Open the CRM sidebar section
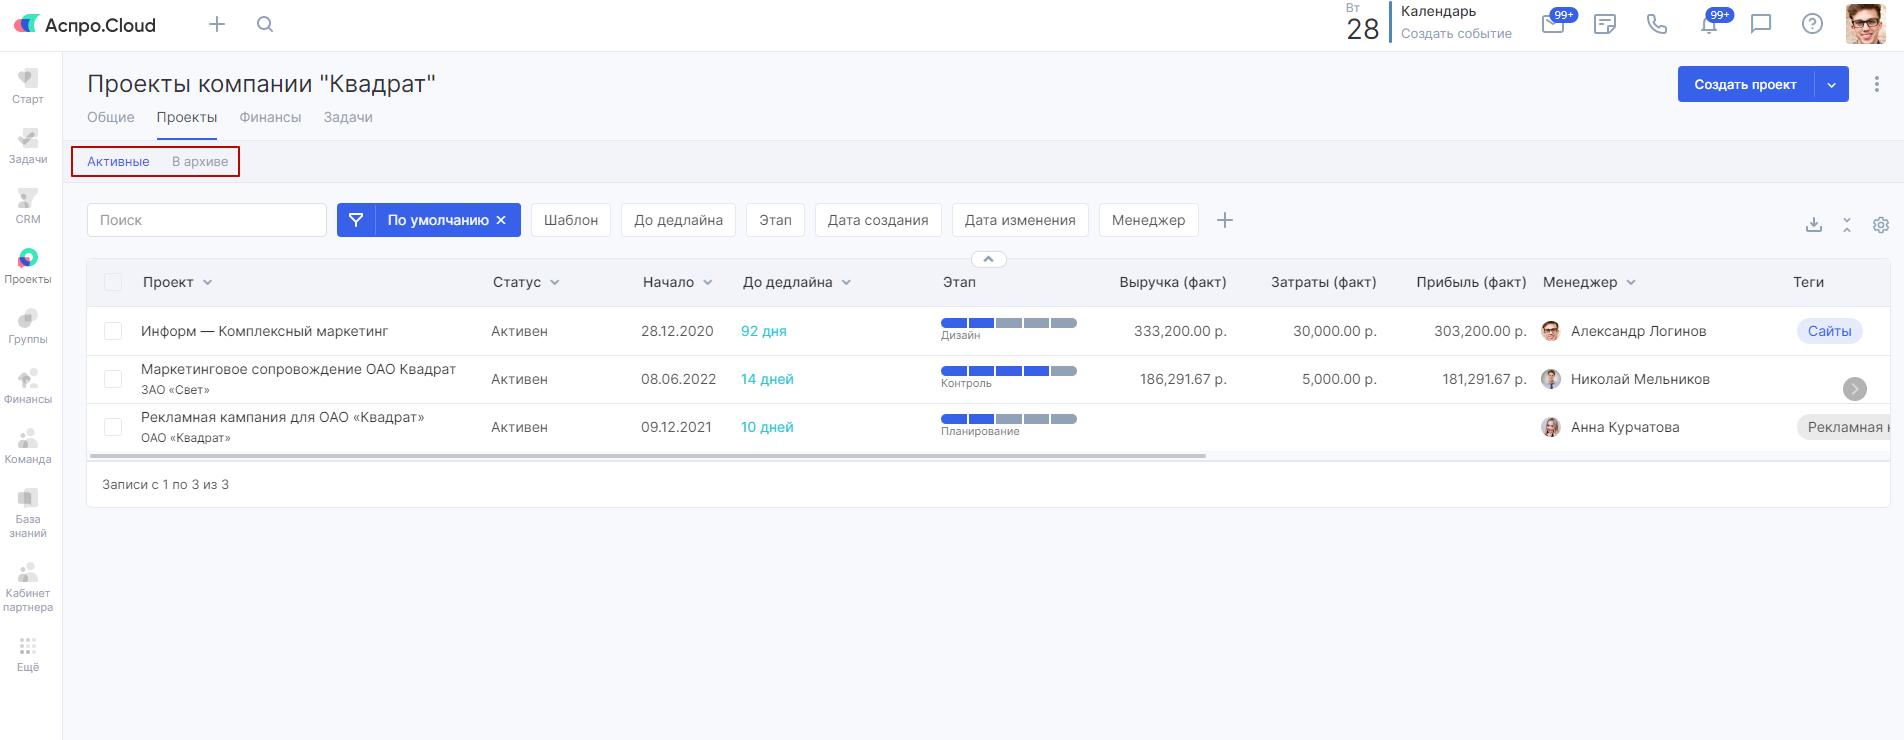Image resolution: width=1904 pixels, height=740 pixels. point(28,206)
